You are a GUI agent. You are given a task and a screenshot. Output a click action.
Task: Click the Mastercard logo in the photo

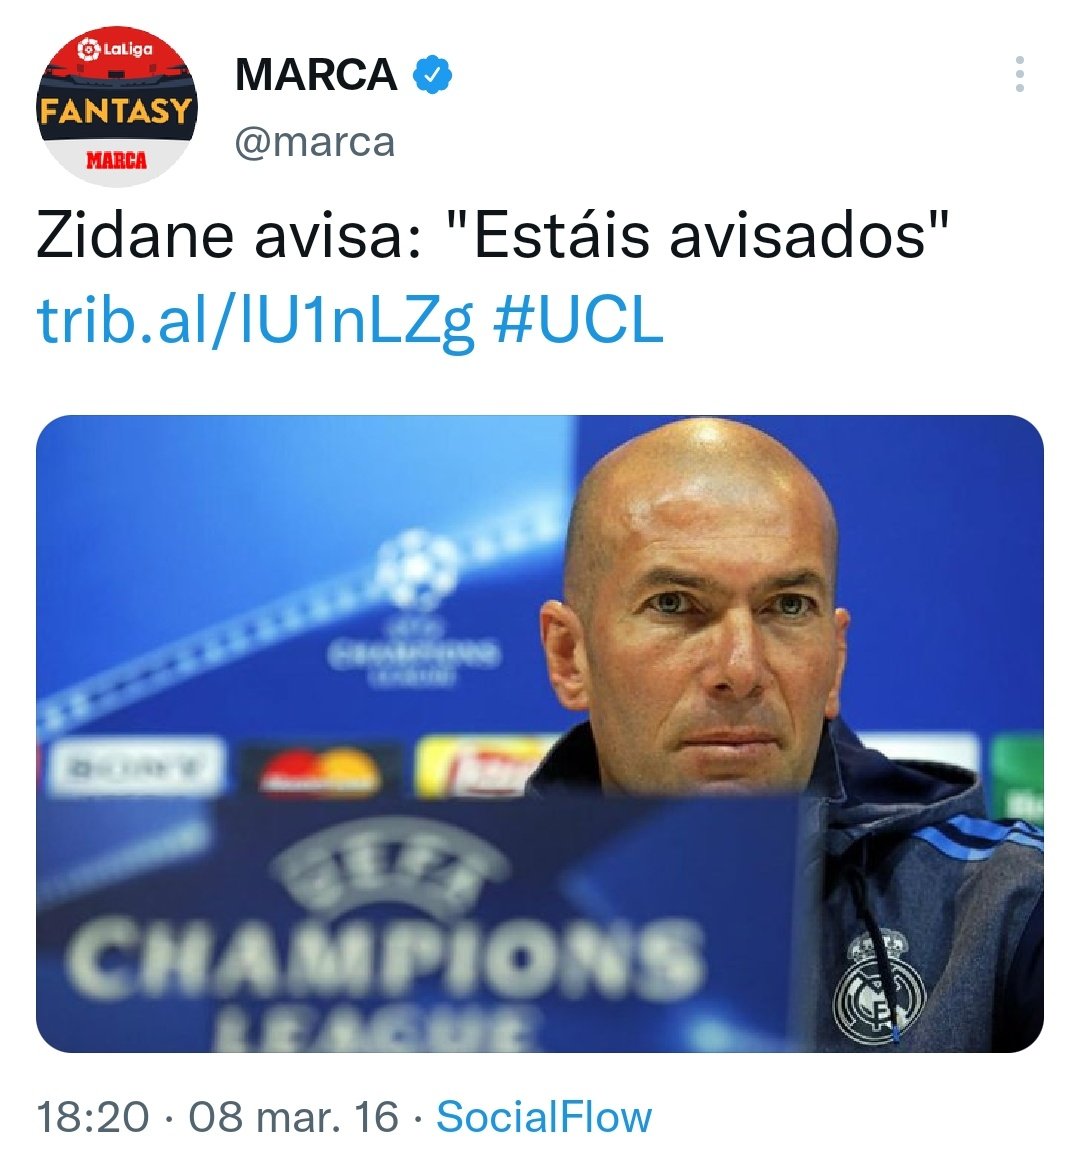tap(320, 773)
